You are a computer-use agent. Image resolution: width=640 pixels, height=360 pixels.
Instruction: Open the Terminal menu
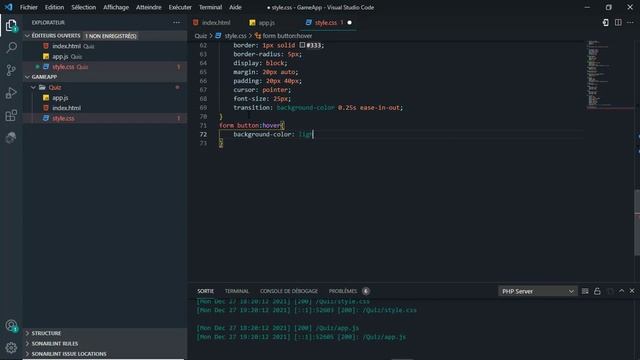[210, 7]
